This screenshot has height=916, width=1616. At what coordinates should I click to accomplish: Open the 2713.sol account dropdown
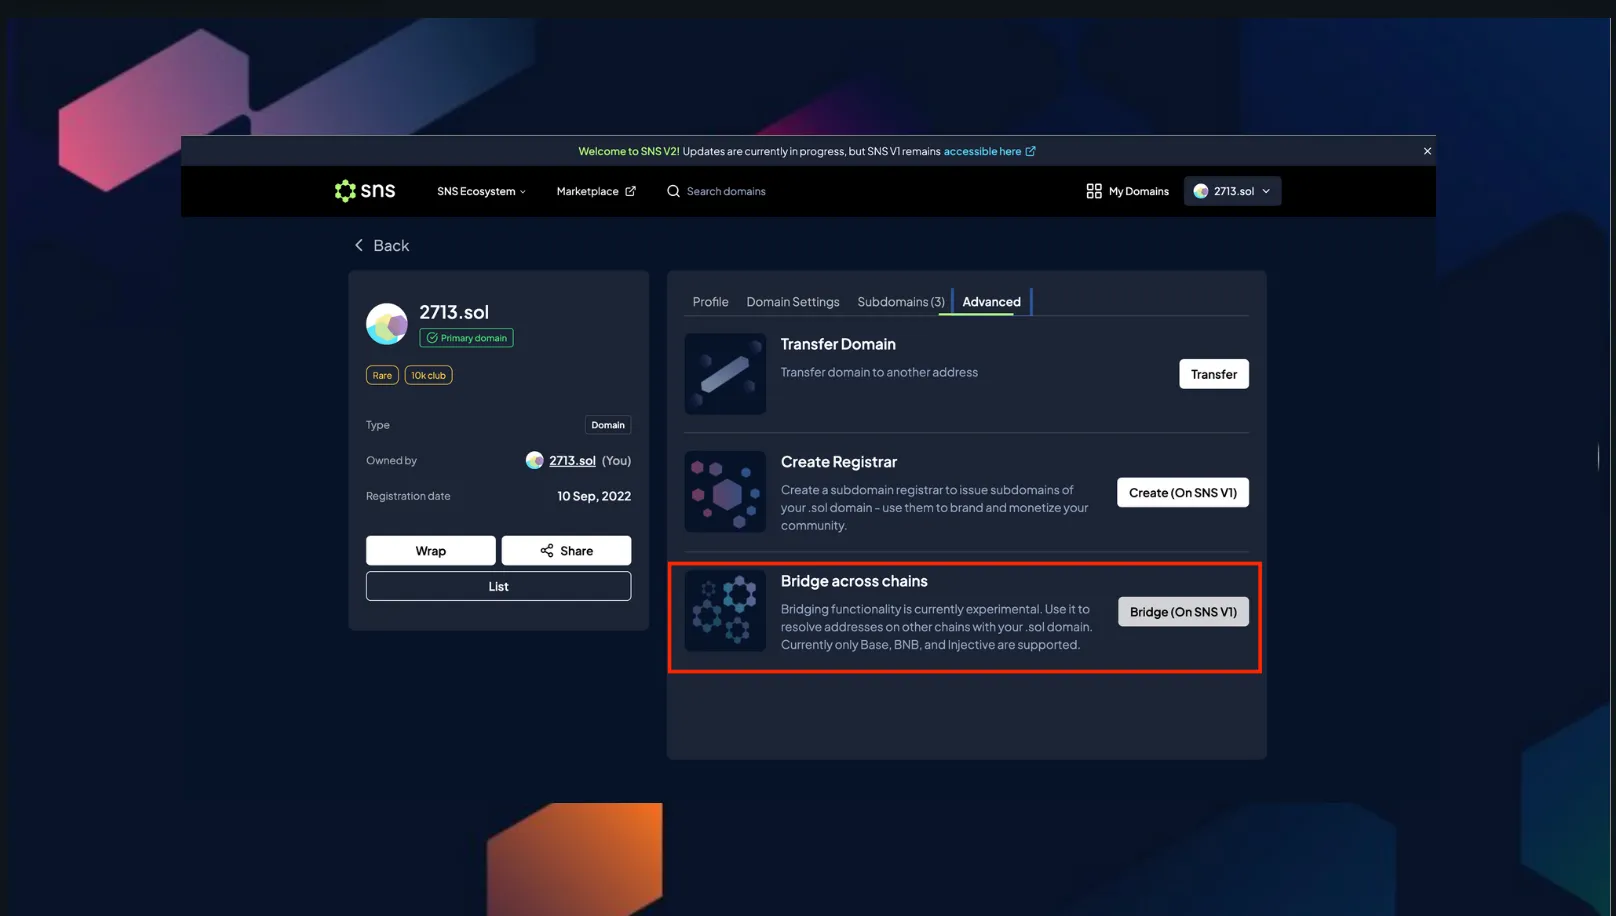point(1232,191)
